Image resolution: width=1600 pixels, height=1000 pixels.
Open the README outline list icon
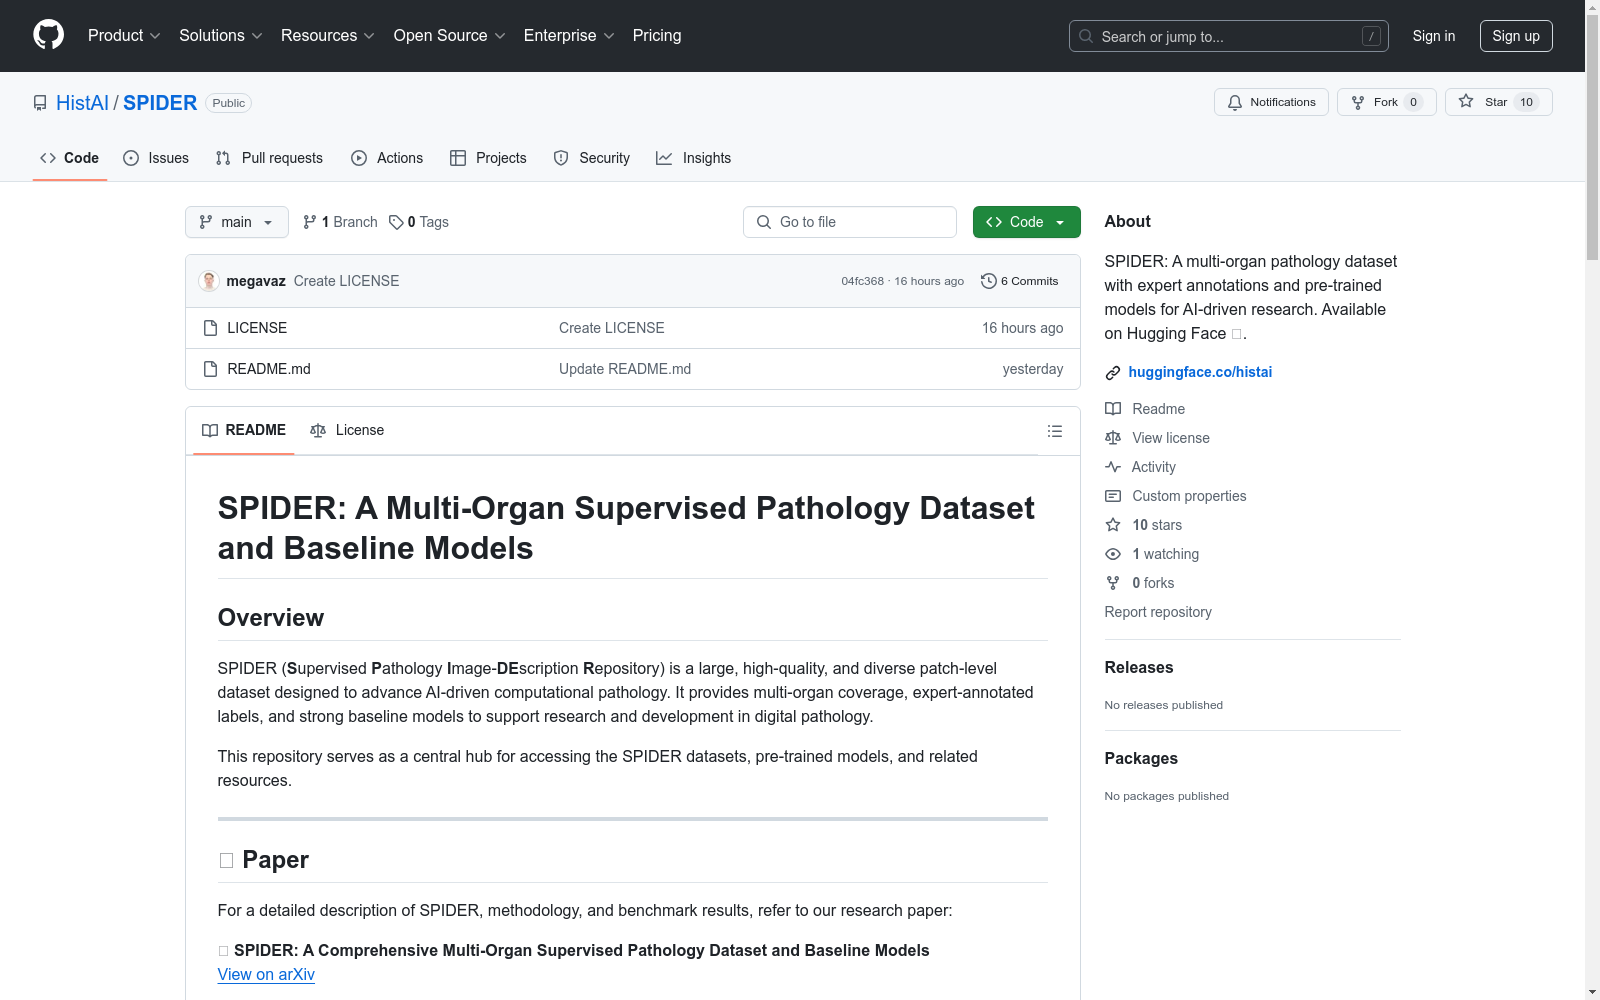click(x=1055, y=431)
